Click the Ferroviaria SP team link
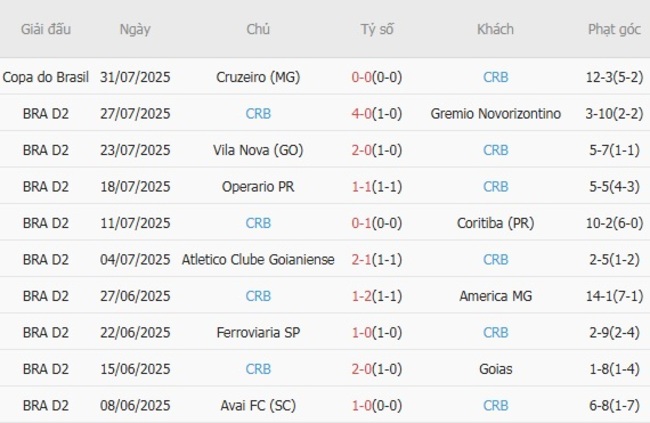The height and width of the screenshot is (423, 650). pos(258,332)
